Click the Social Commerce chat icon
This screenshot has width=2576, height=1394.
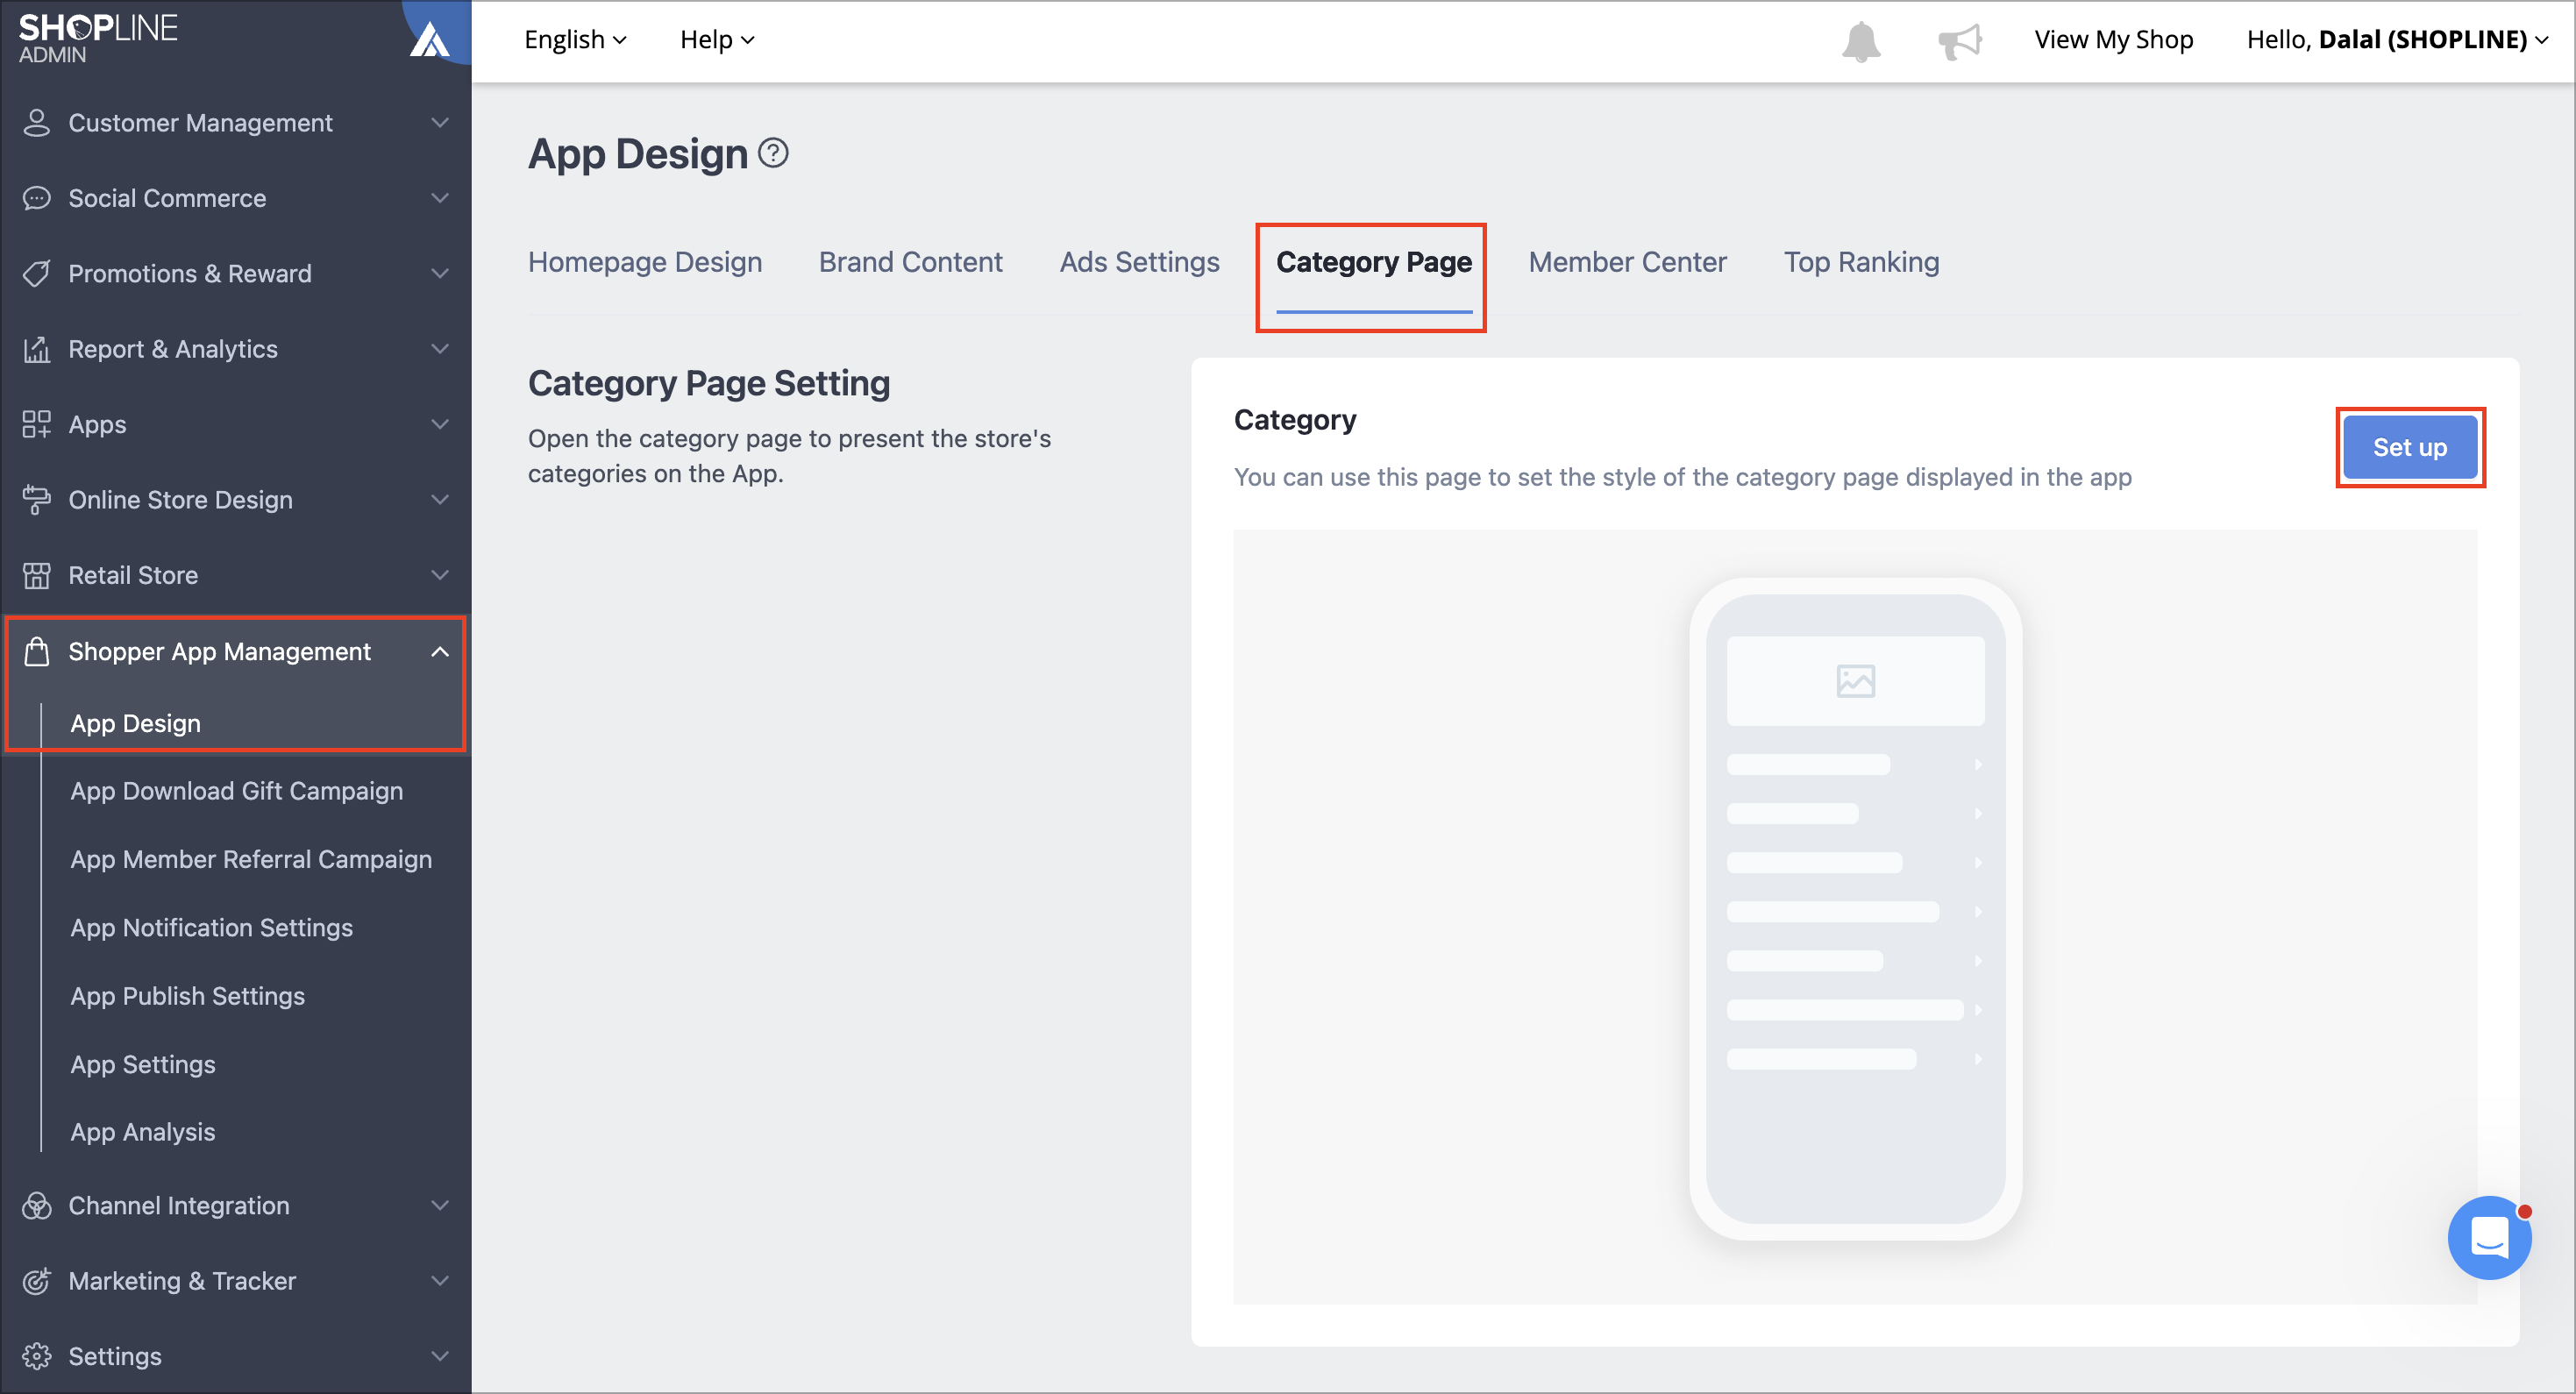36,198
